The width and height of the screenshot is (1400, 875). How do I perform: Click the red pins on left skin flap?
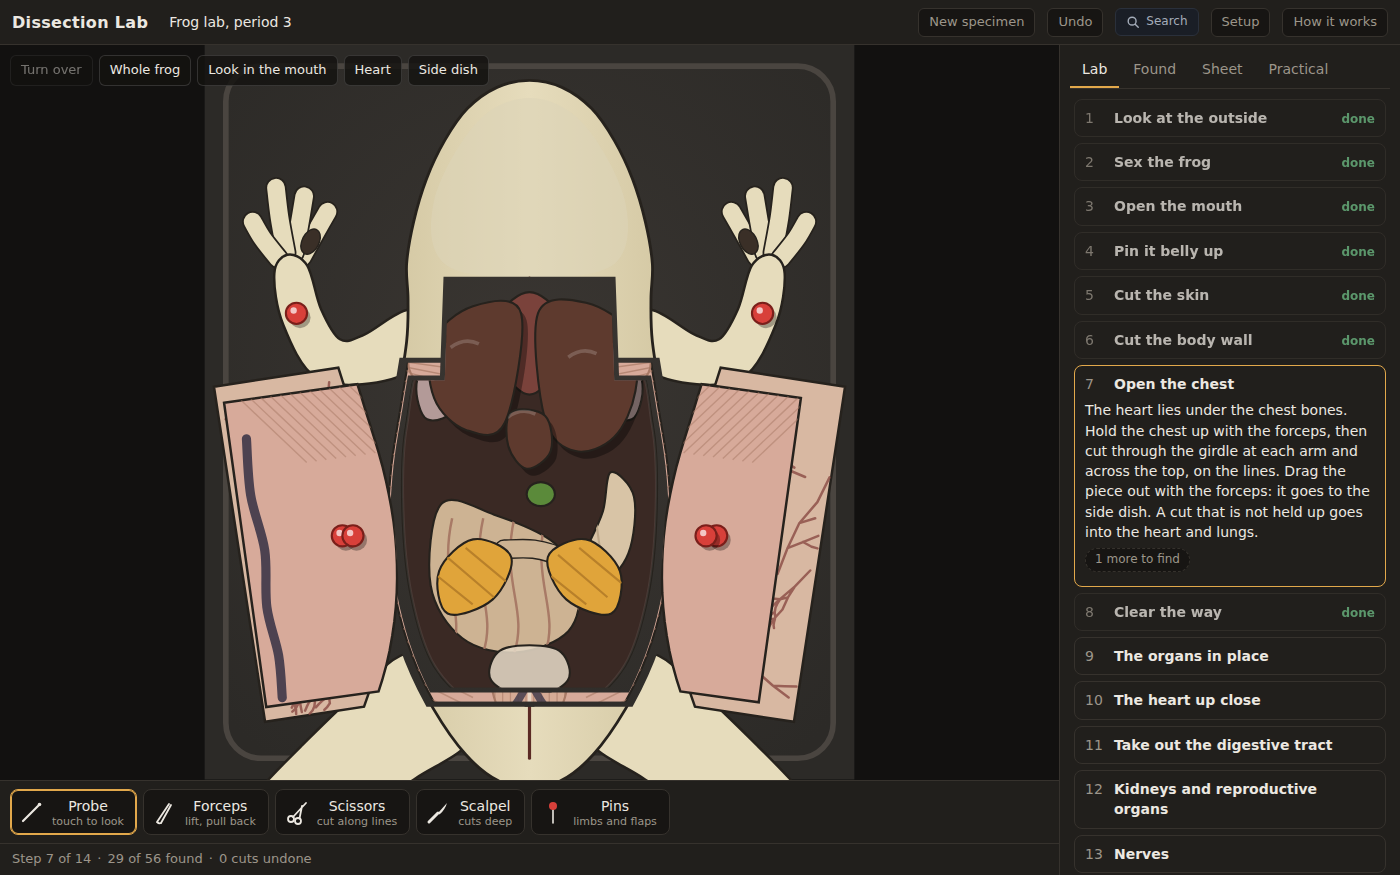click(x=348, y=536)
